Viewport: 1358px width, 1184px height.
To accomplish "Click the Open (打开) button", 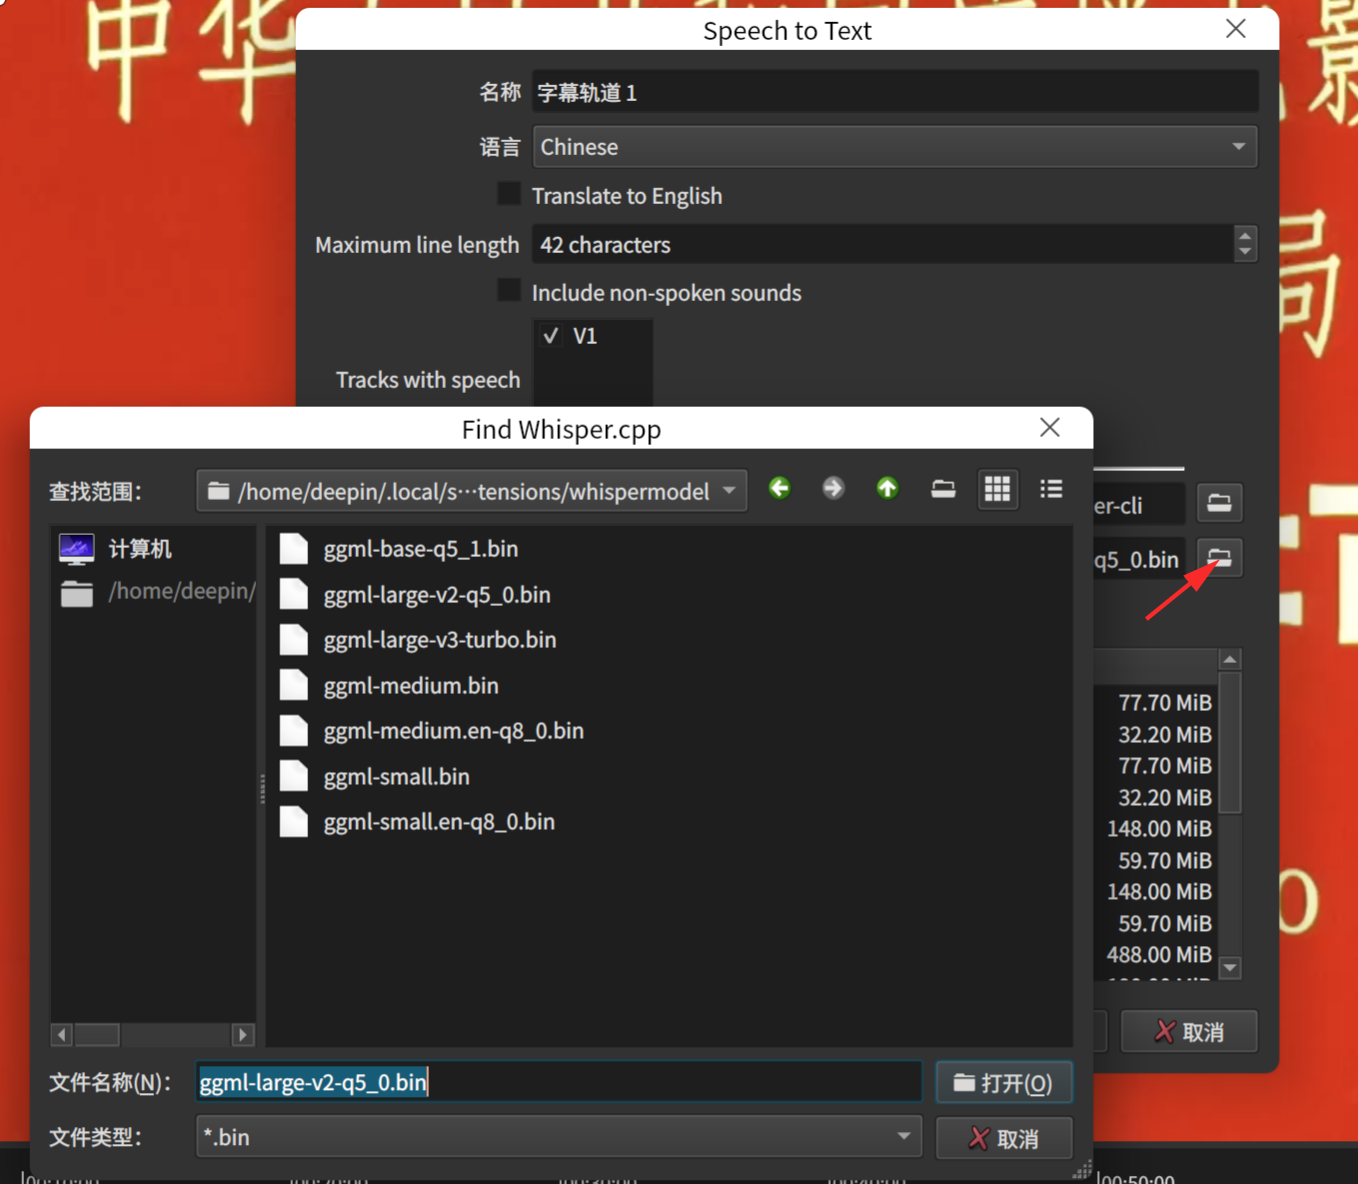I will click(x=1004, y=1083).
